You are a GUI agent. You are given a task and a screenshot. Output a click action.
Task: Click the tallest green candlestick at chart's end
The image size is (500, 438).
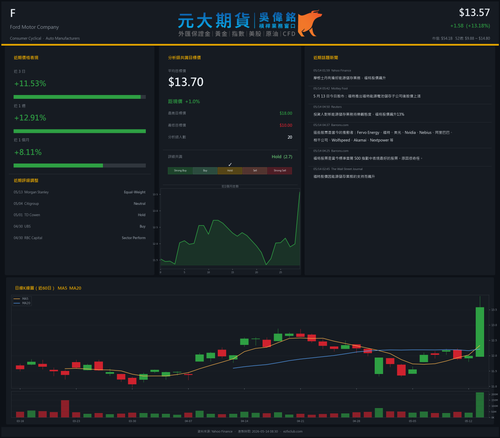(x=480, y=332)
